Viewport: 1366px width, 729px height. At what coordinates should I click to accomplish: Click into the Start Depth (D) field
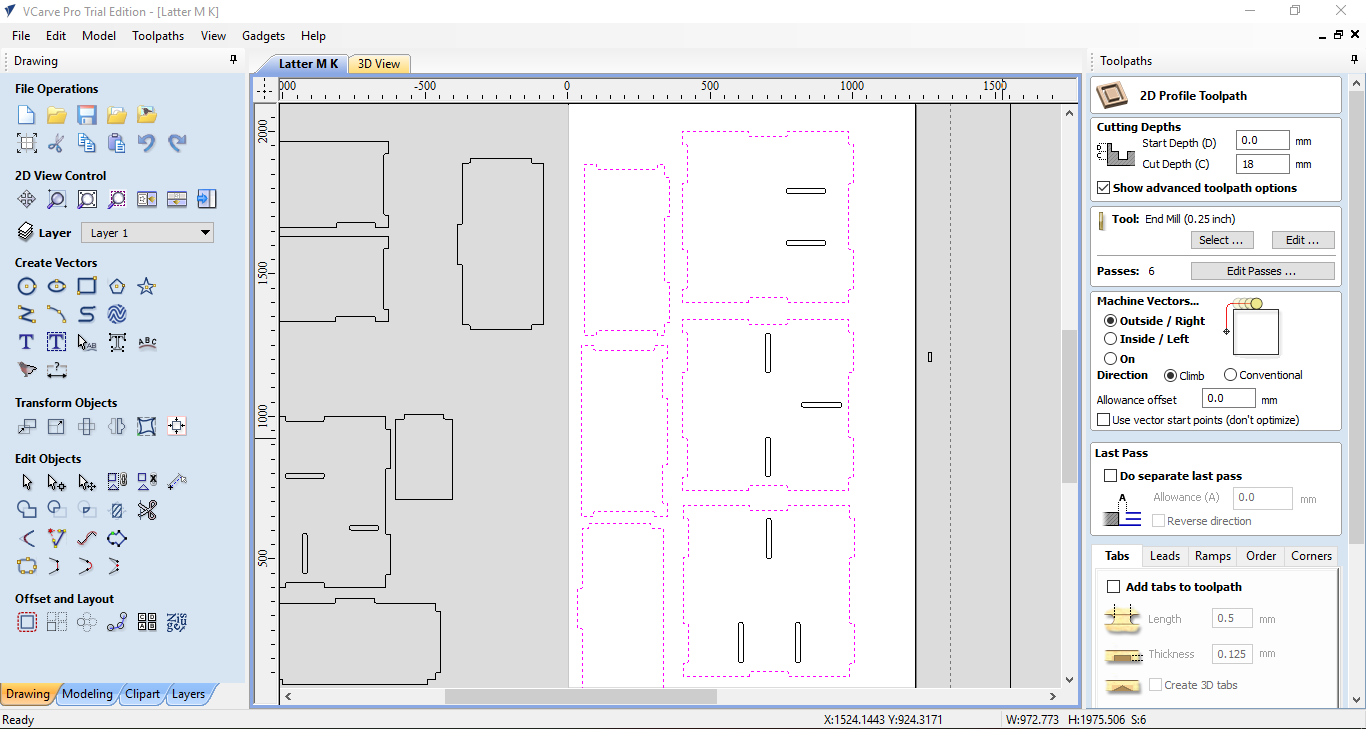1262,141
